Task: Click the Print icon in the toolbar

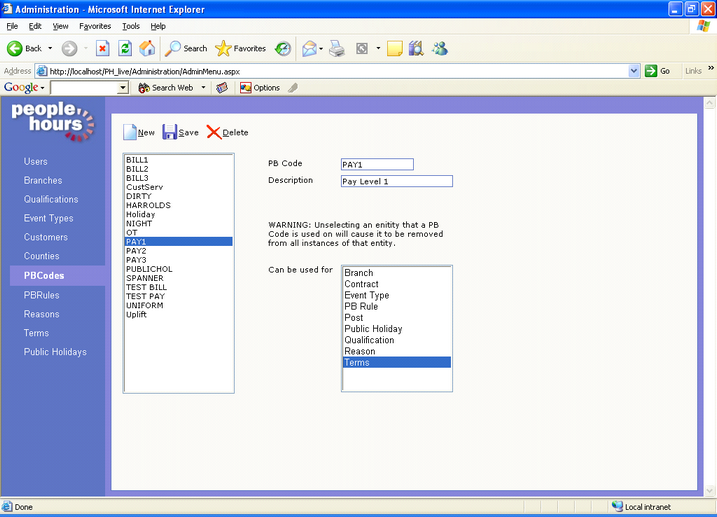Action: (x=337, y=48)
